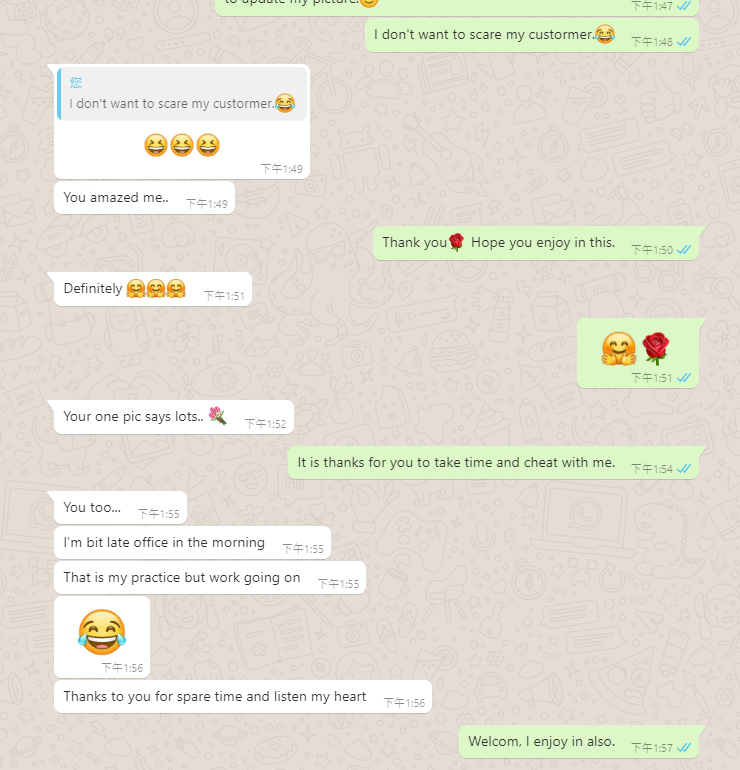
Task: Click the blue double-check ticks on the 1:48 message
Action: [x=684, y=42]
